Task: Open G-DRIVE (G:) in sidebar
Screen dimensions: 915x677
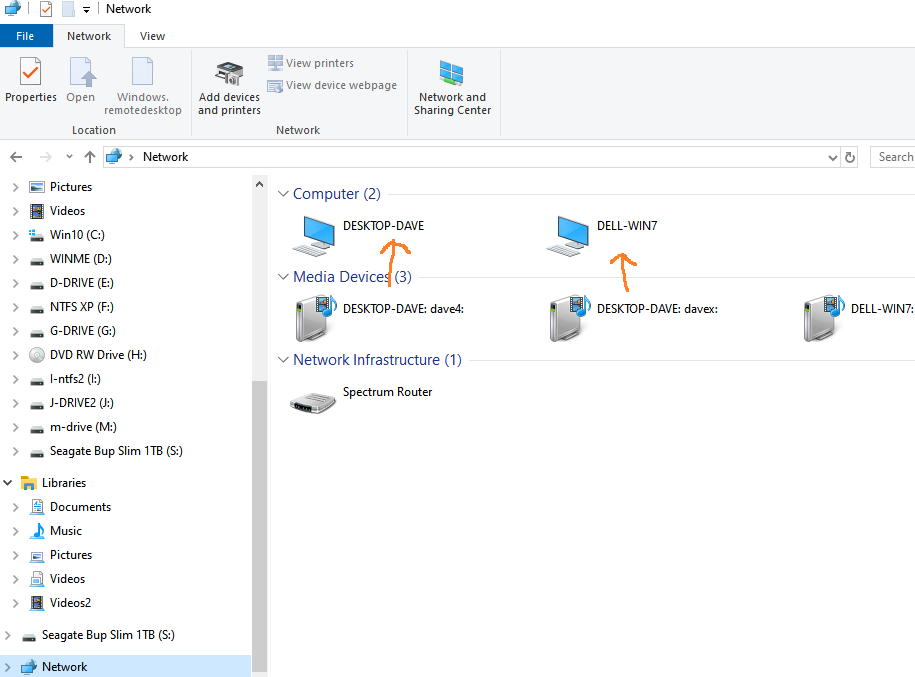Action: 83,330
